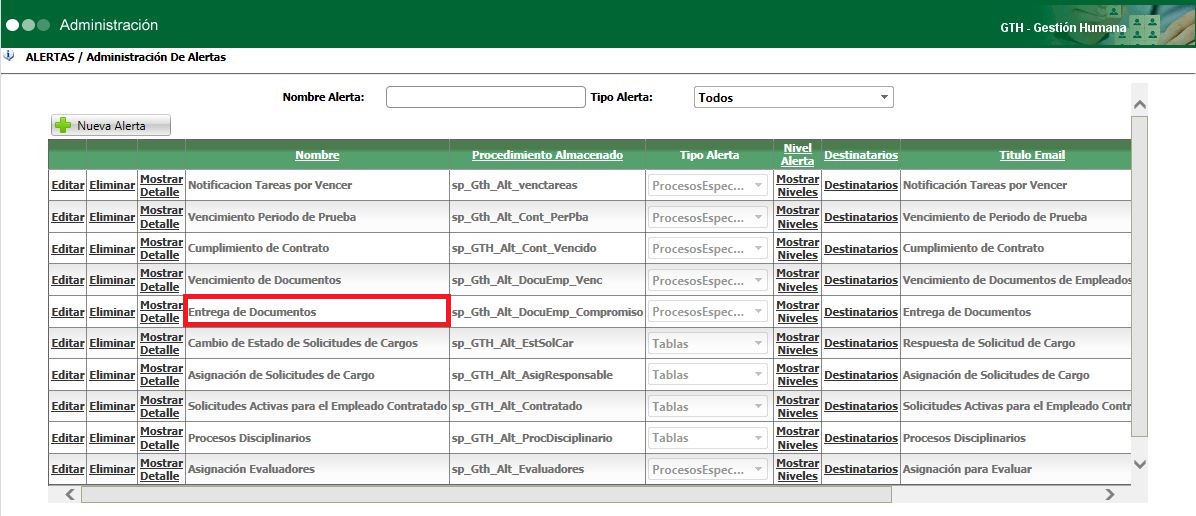Sort the table by Nombre column header
The image size is (1196, 516).
point(317,155)
